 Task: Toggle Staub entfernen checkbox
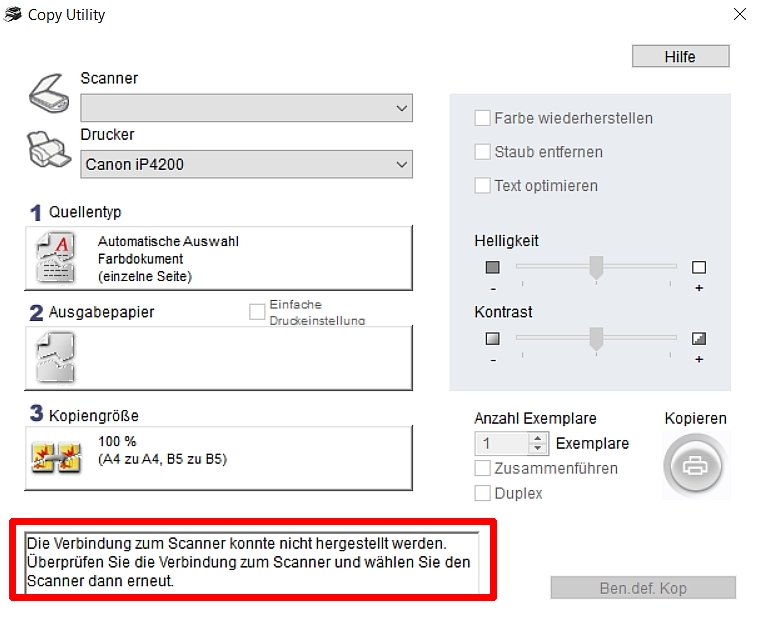pos(482,152)
